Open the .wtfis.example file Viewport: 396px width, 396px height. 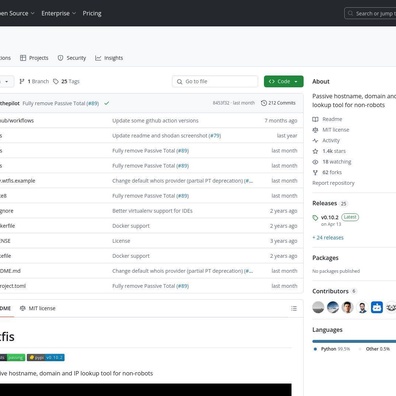pyautogui.click(x=18, y=181)
